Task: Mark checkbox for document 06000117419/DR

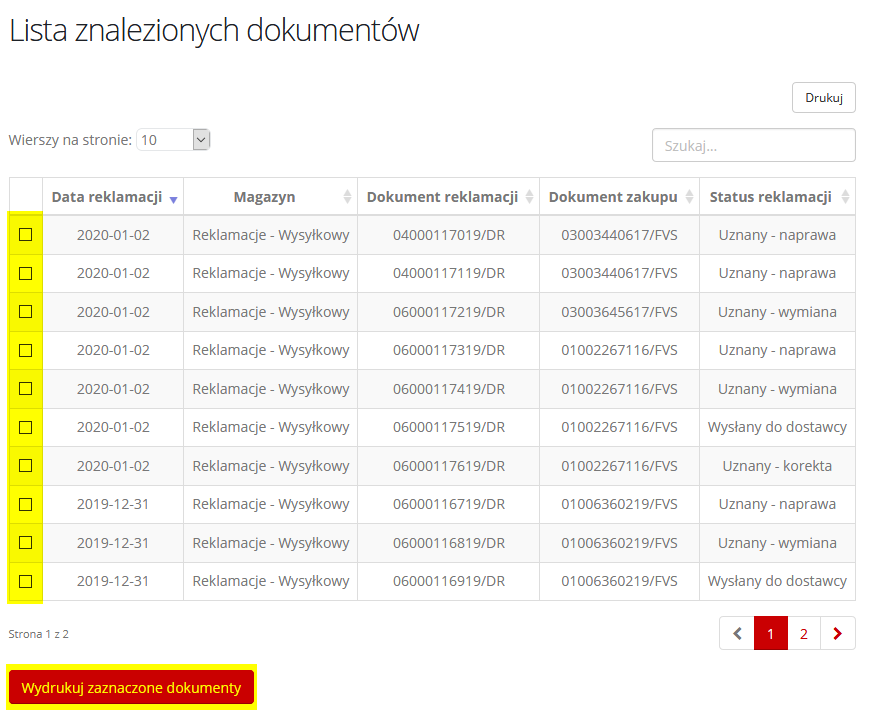Action: pos(26,389)
